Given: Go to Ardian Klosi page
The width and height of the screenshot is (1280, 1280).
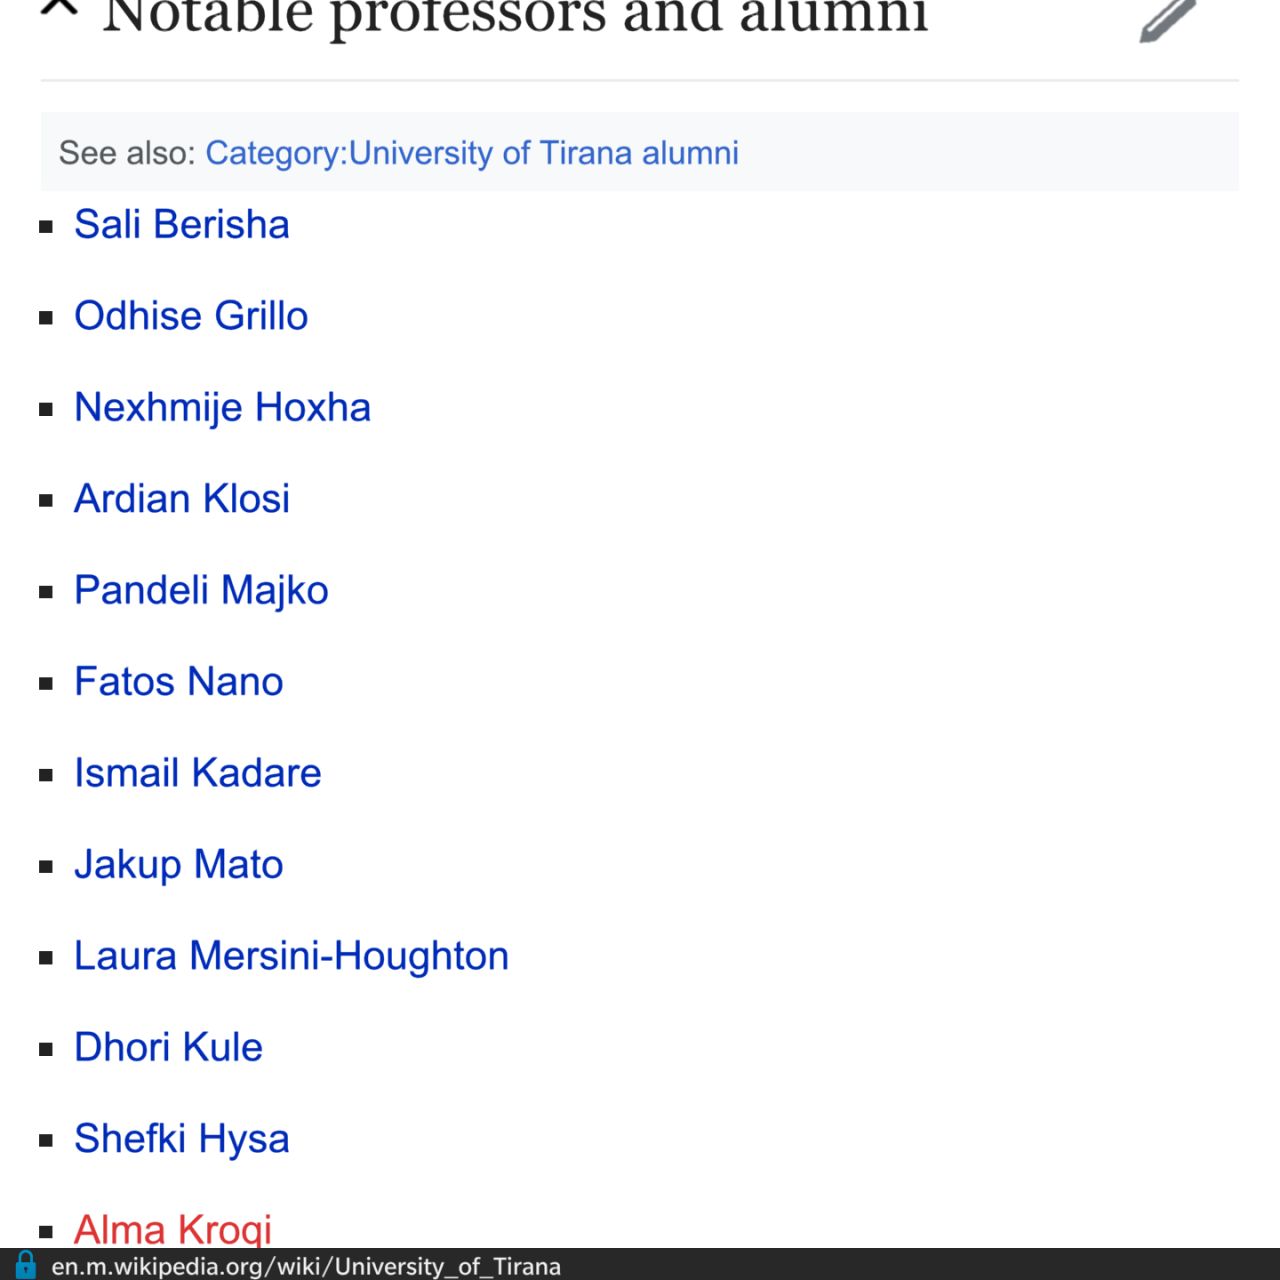Looking at the screenshot, I should [x=182, y=498].
